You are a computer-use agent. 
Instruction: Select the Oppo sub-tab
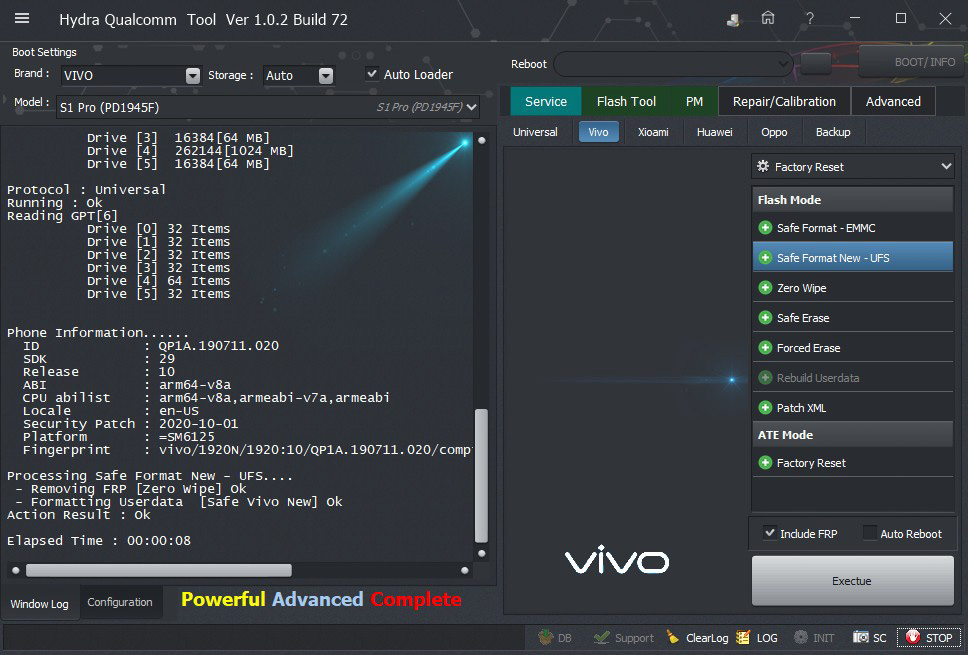(774, 132)
